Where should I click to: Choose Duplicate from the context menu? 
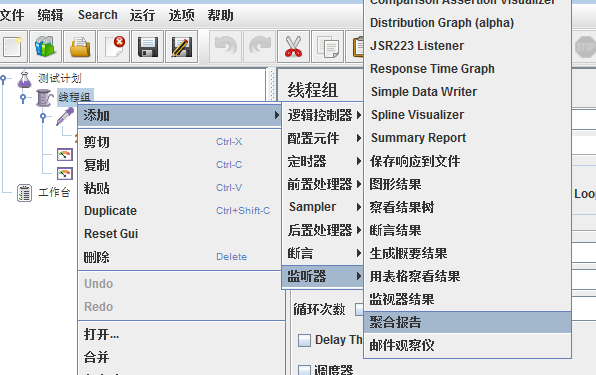tap(179, 211)
